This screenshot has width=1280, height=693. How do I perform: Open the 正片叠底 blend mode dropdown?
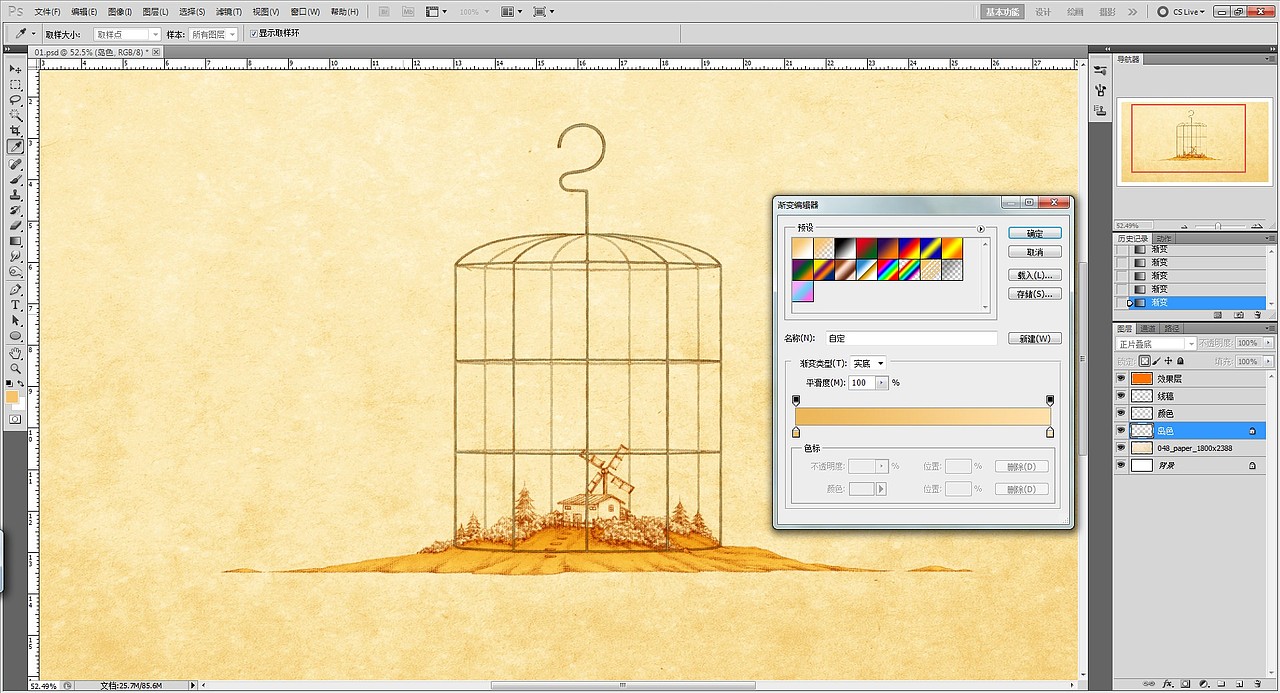coord(1156,344)
